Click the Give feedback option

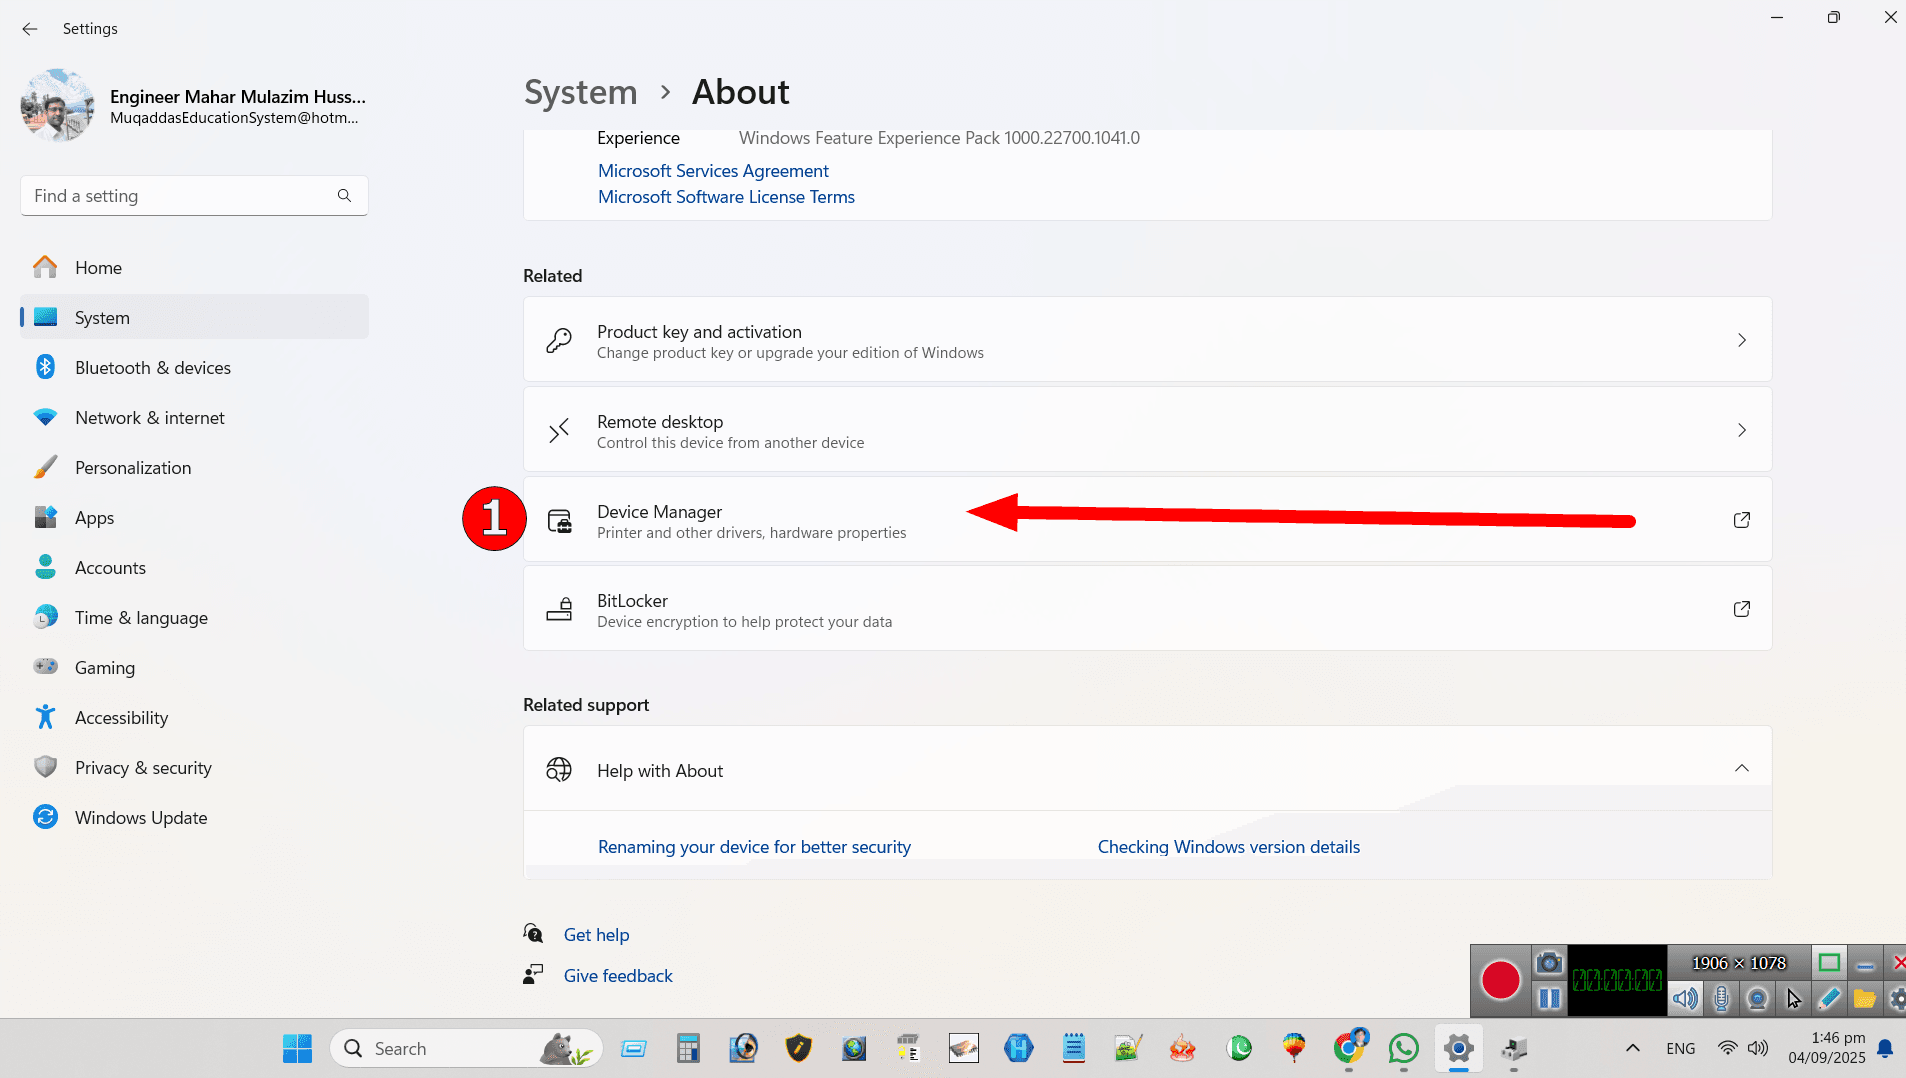click(617, 975)
